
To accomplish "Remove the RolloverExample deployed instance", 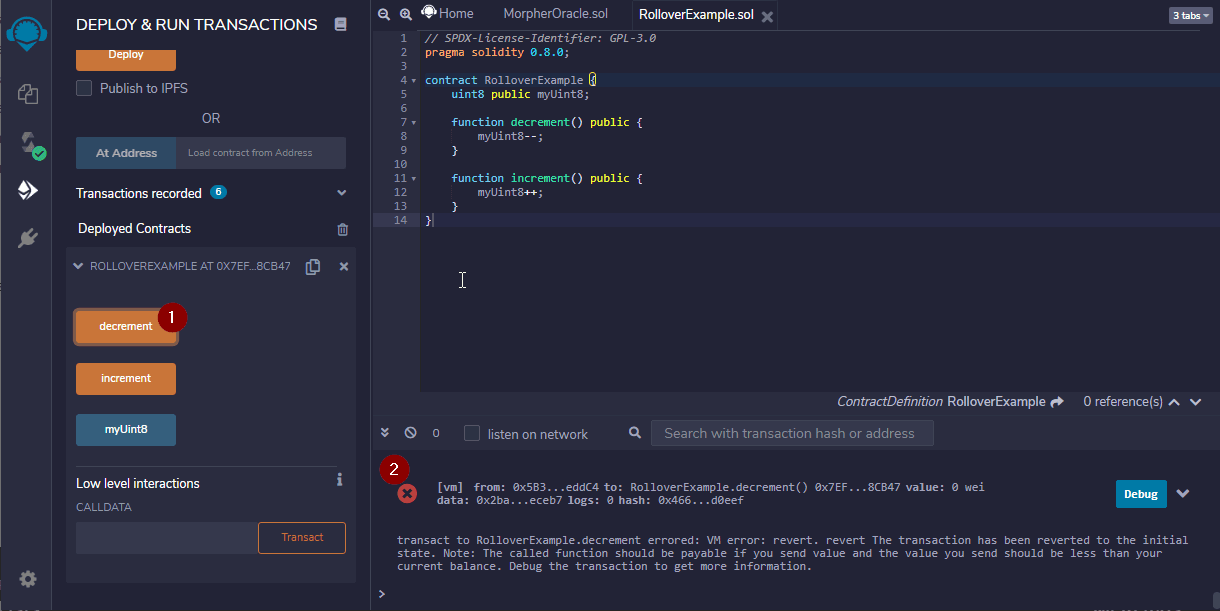I will pyautogui.click(x=344, y=267).
